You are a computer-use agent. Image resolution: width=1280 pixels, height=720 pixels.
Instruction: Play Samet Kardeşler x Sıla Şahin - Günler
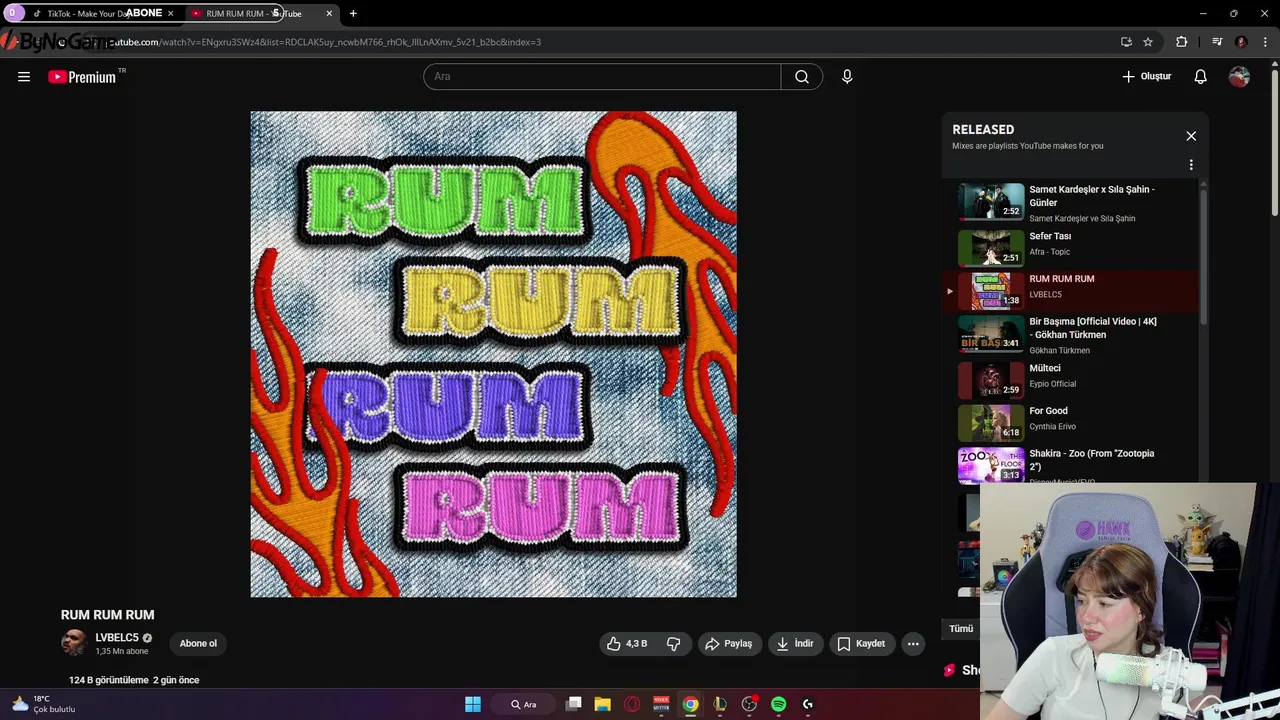tap(1070, 202)
